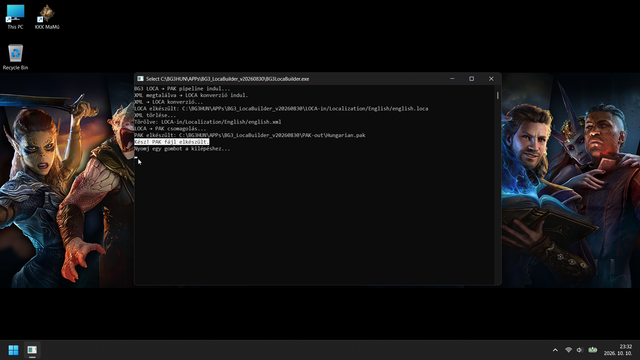Click the console vertical scrollbar thumb

498,96
